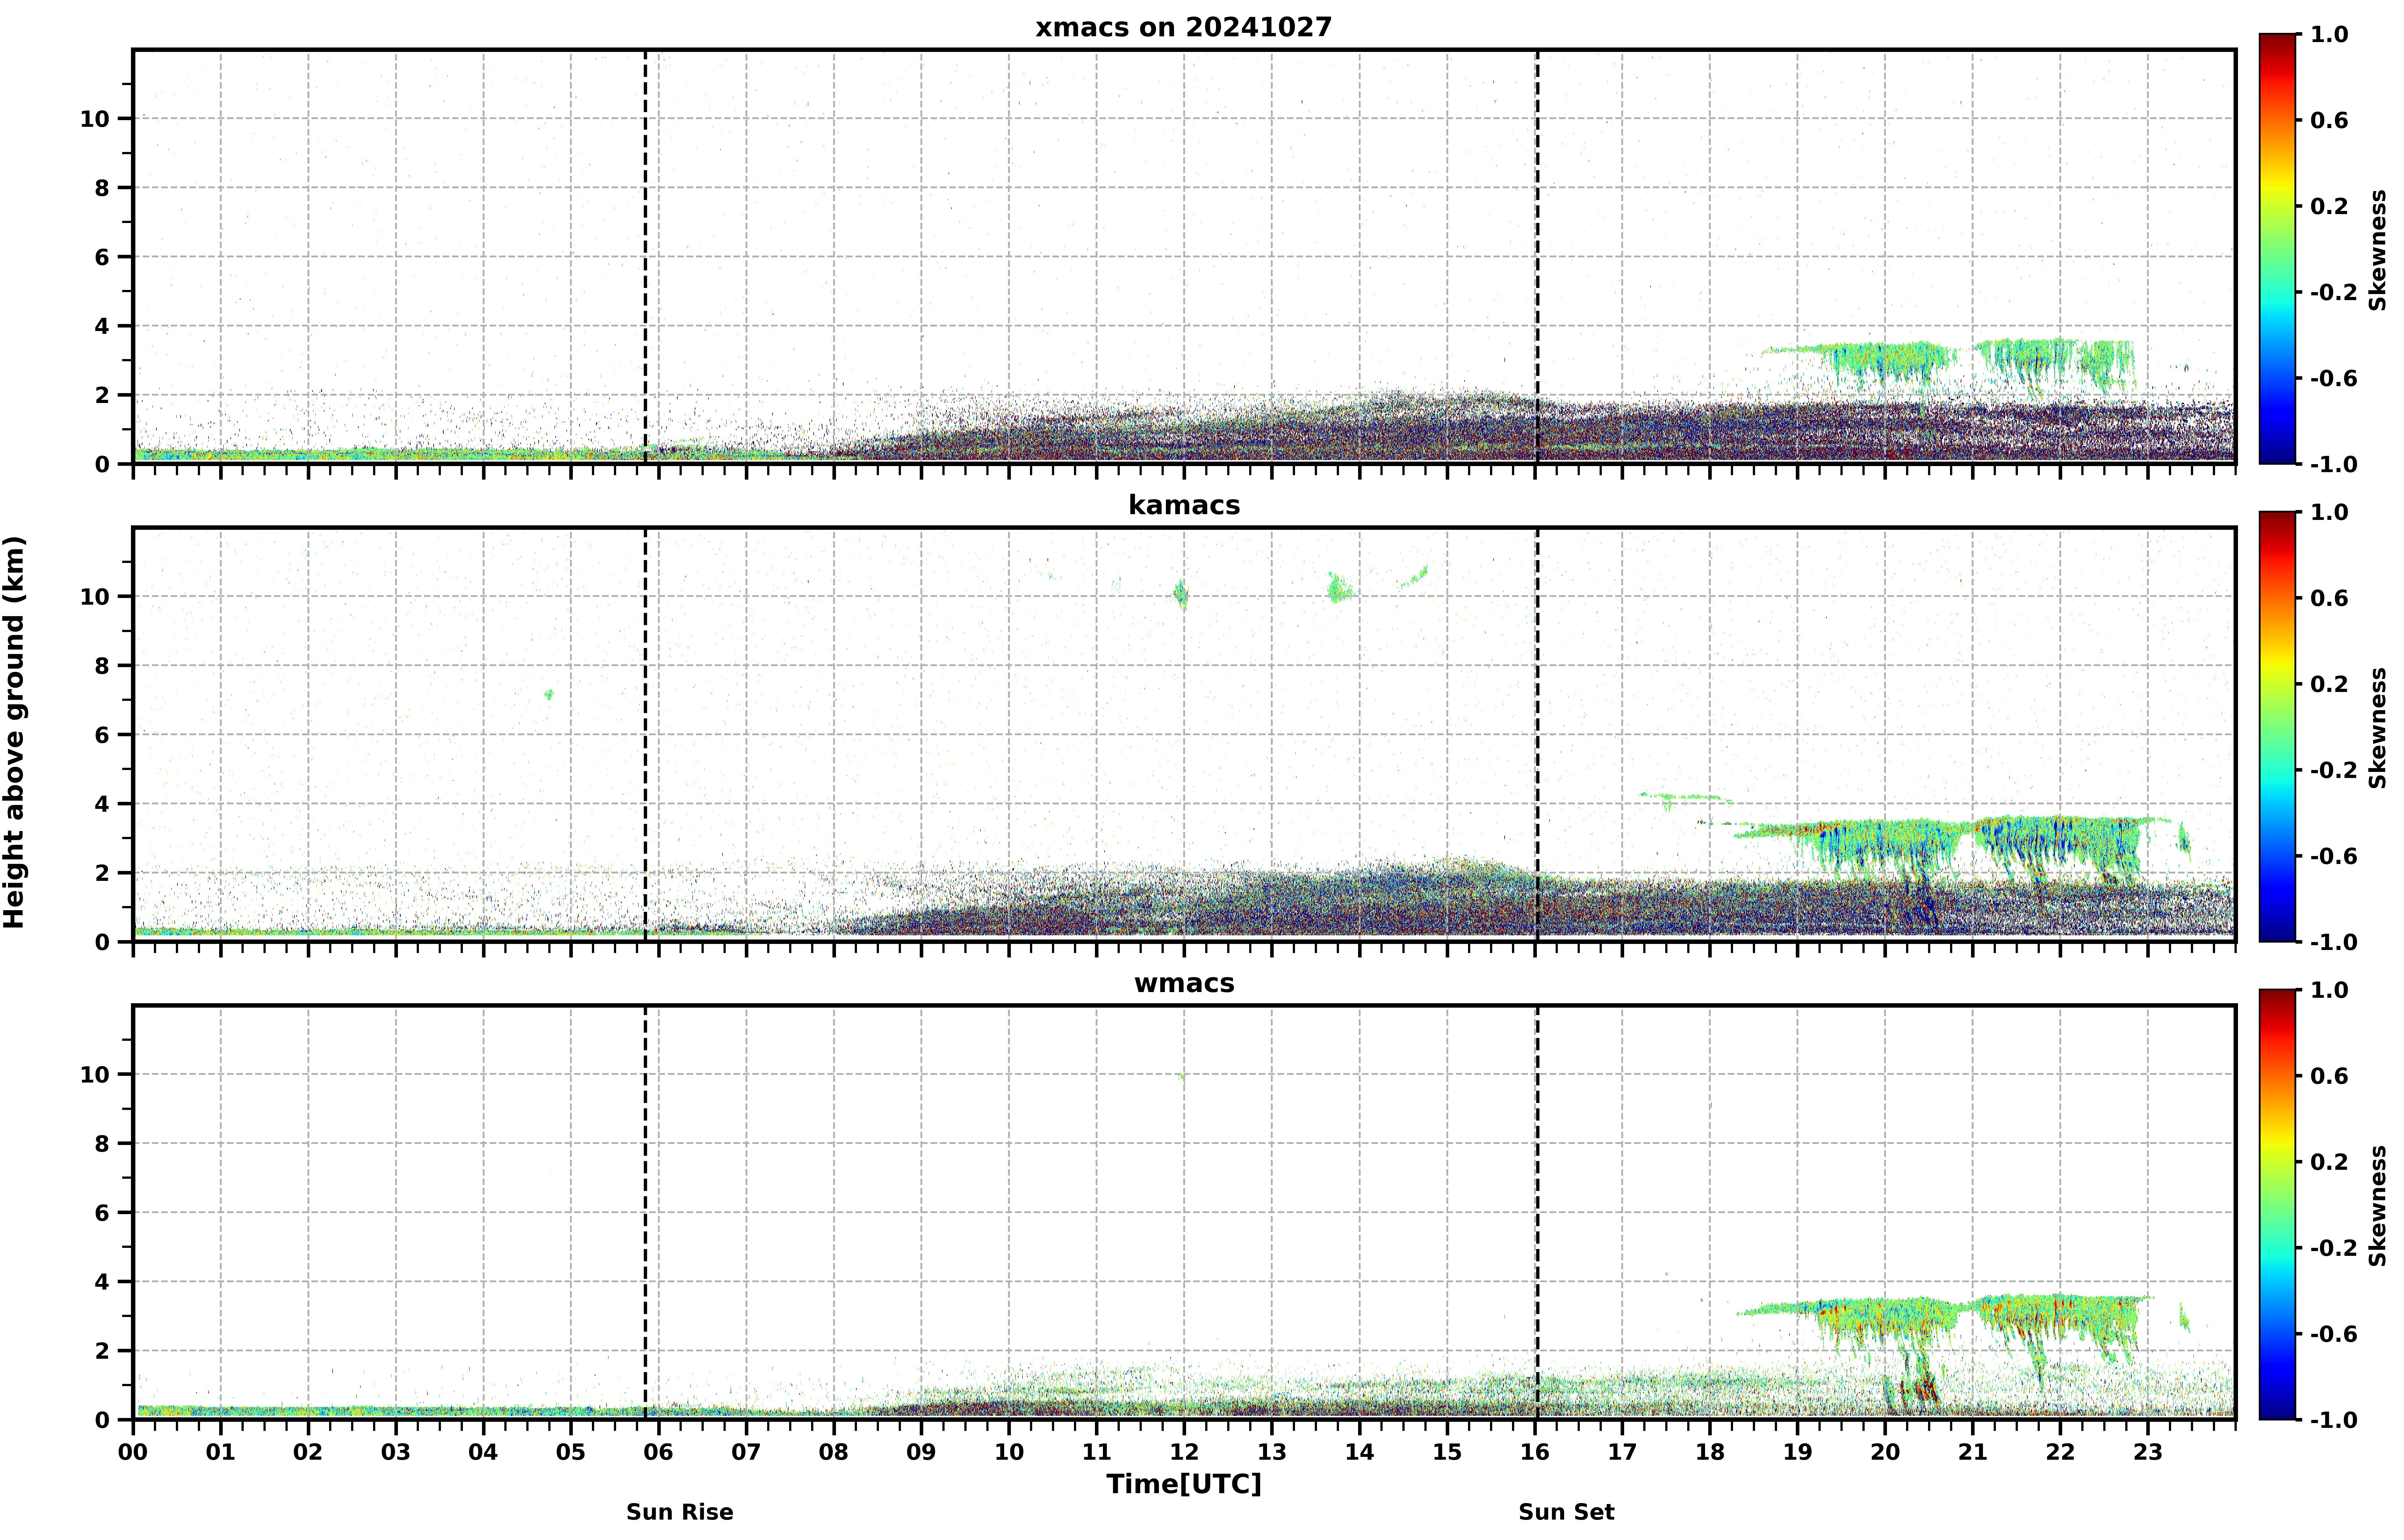
Task: Click the 'Skewness' label of the xmacs colorbar
Action: (x=2378, y=250)
